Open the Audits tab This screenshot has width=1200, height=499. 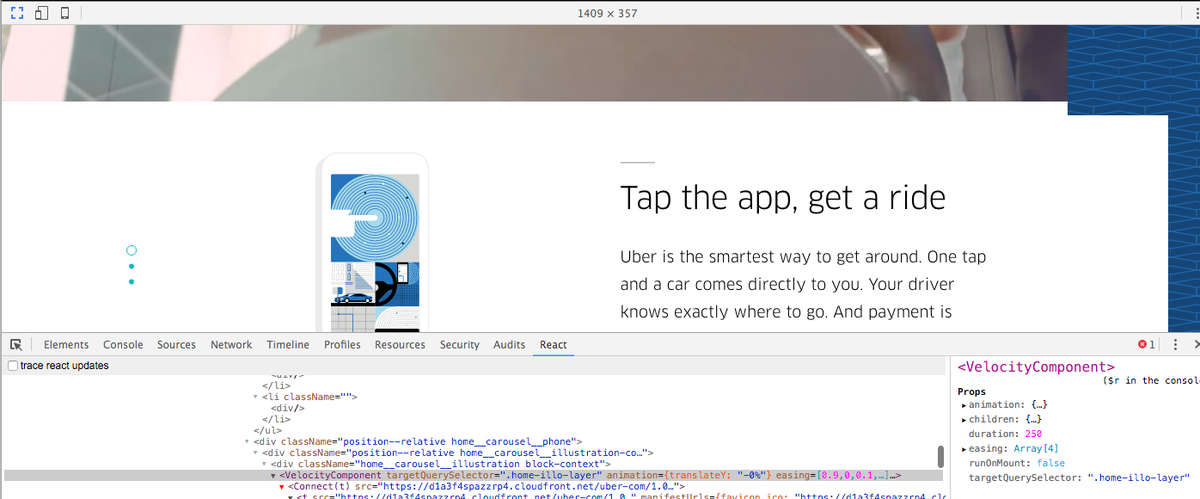(509, 345)
